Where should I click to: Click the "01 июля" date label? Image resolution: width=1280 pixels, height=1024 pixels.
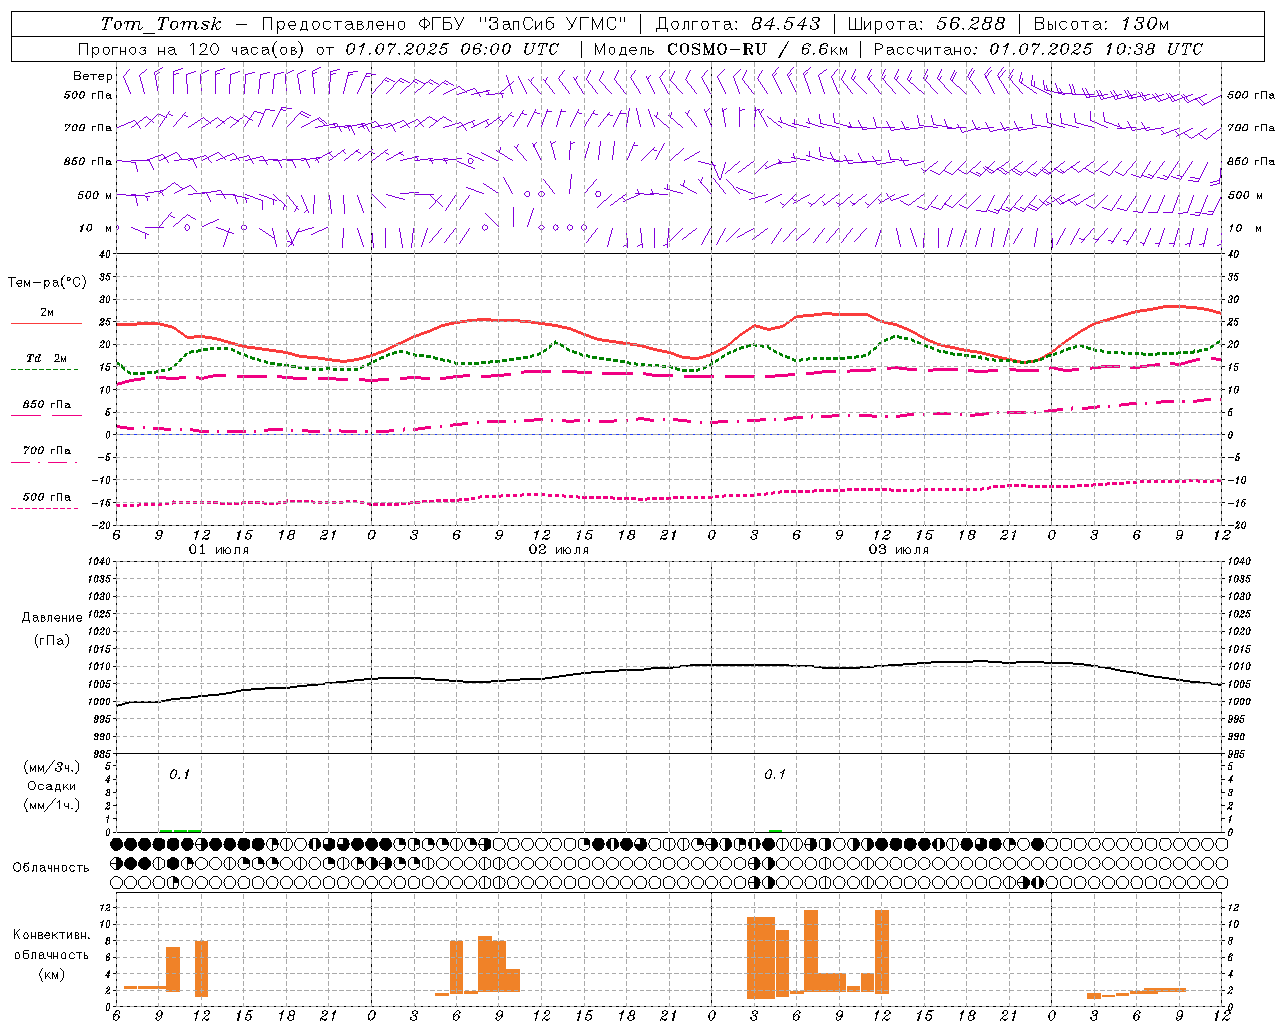pos(219,550)
